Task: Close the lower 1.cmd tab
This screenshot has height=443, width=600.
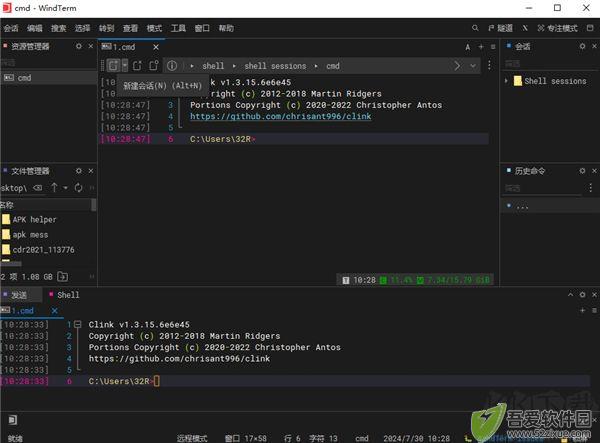Action: (54, 311)
